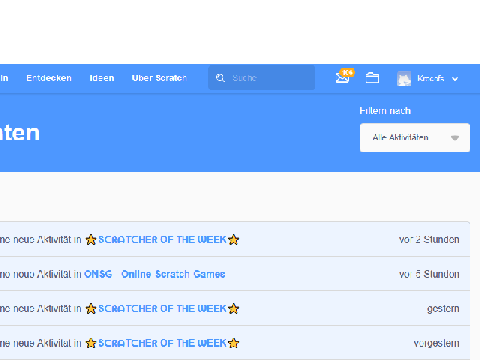Open the messages envelope icon
Viewport: 480px width, 360px height.
342,79
